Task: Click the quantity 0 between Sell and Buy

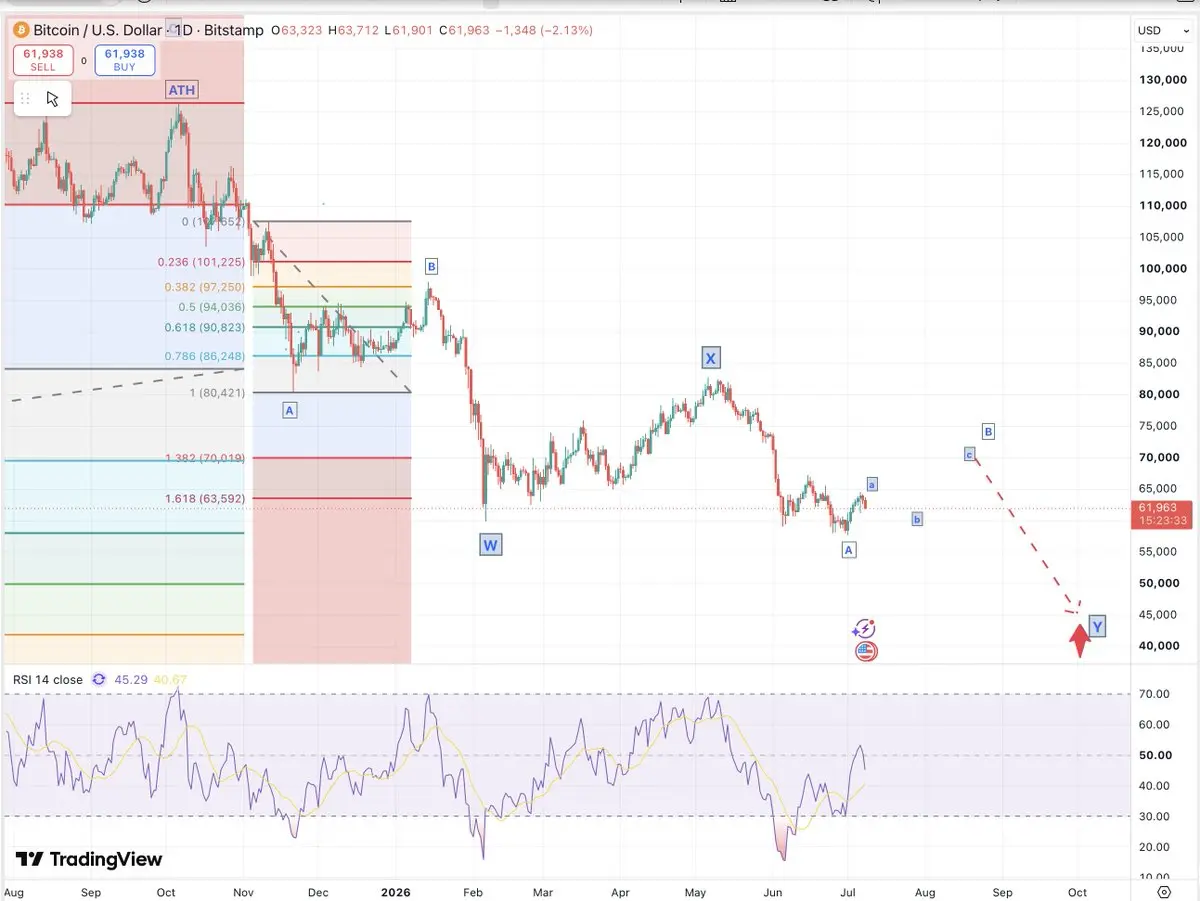Action: pos(84,61)
